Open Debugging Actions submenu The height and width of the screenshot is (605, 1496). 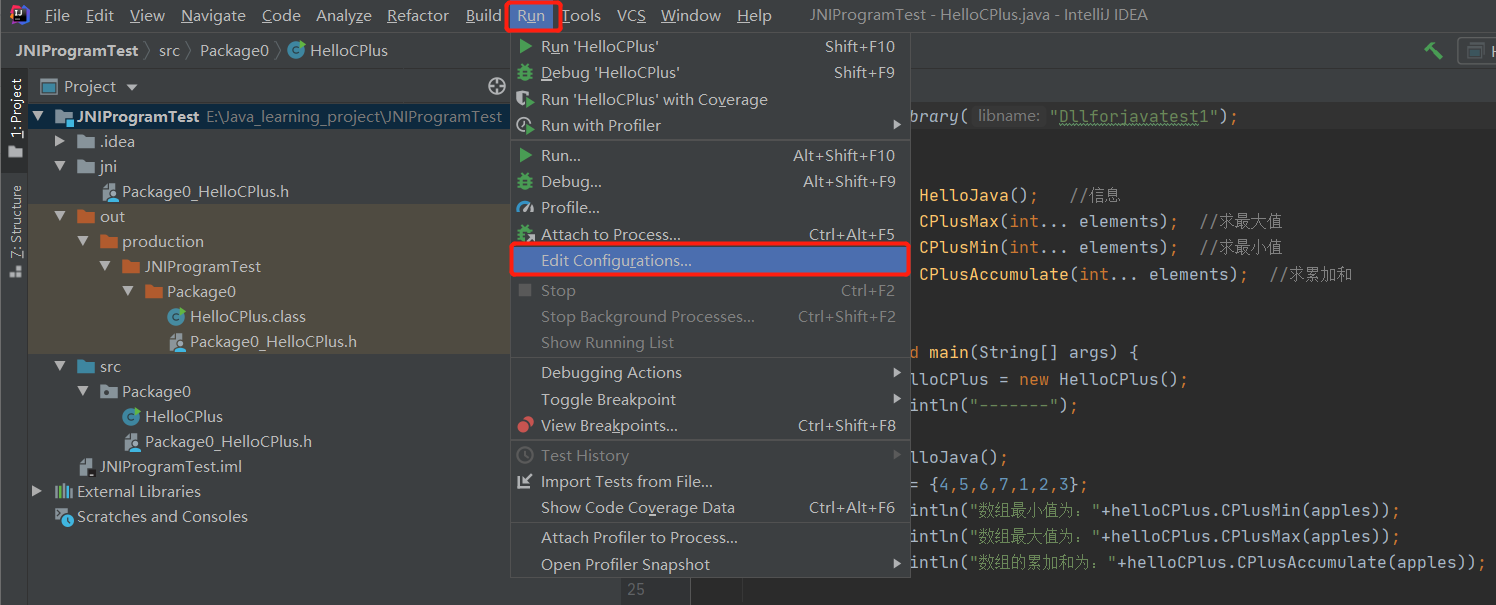tap(710, 372)
